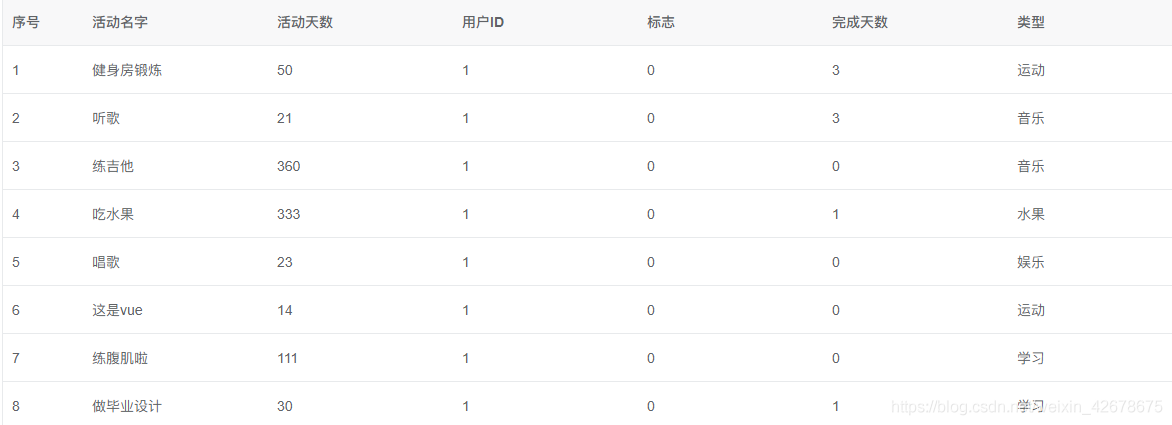The width and height of the screenshot is (1172, 425).
Task: Click the 360 activity days value
Action: (x=288, y=166)
